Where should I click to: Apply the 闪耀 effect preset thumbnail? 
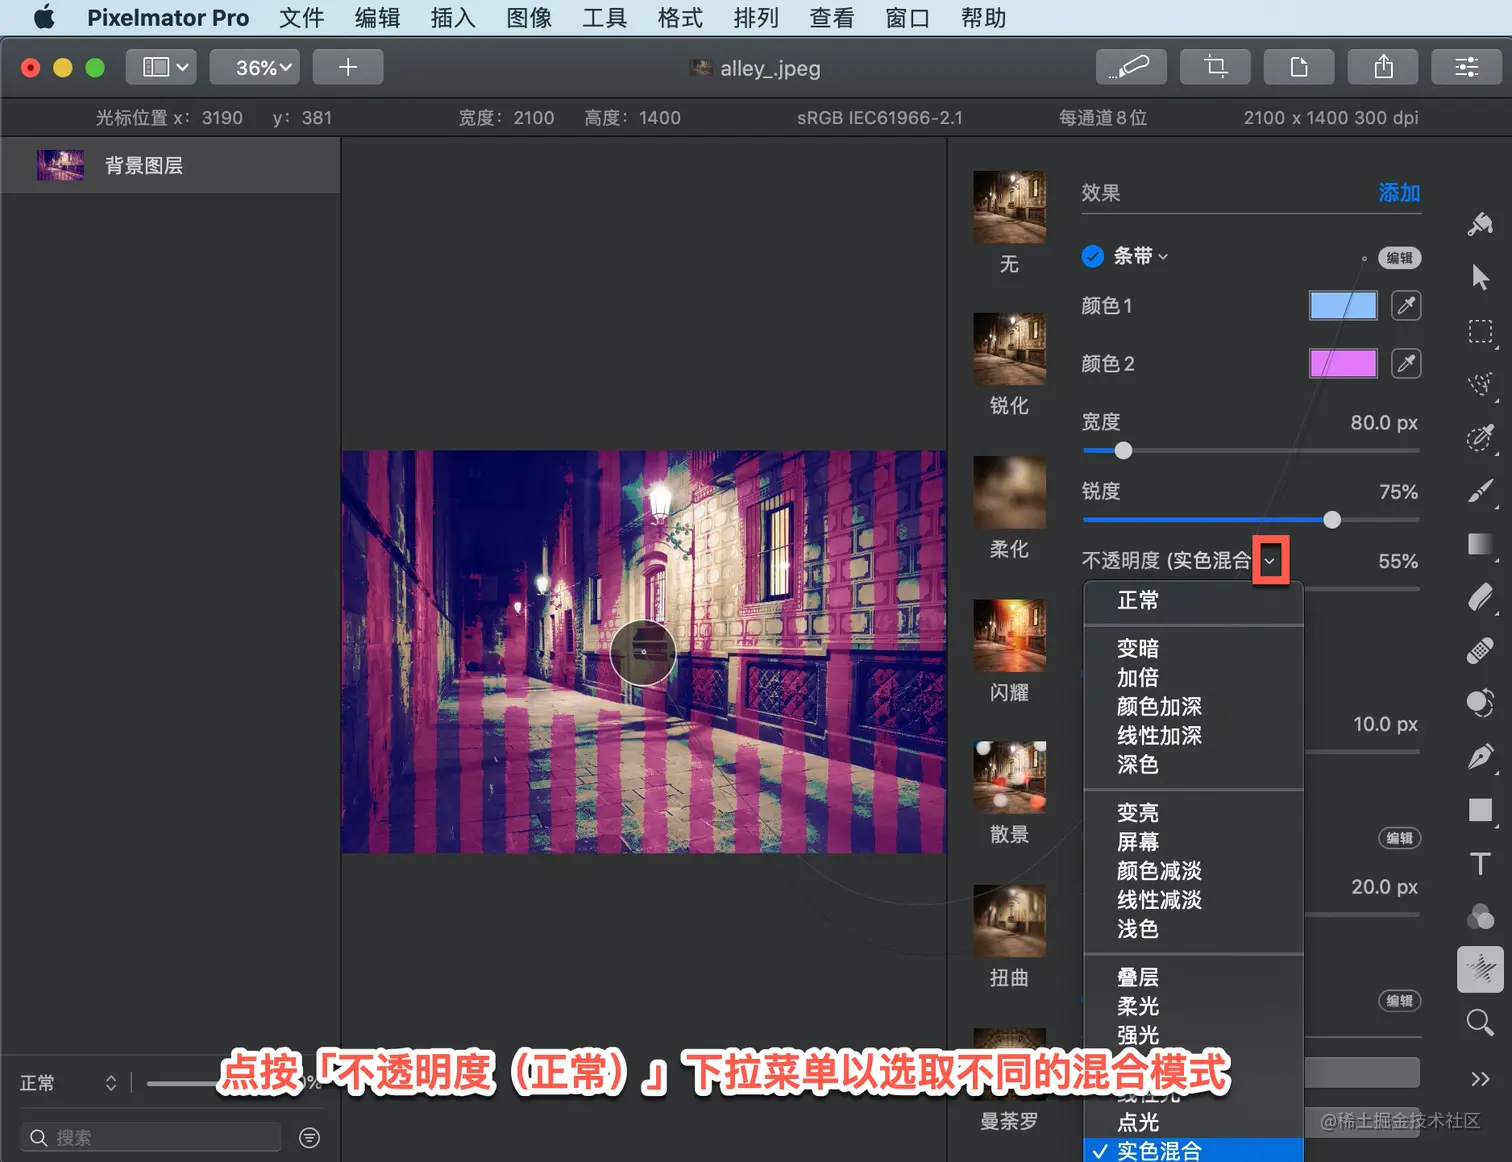point(1009,635)
